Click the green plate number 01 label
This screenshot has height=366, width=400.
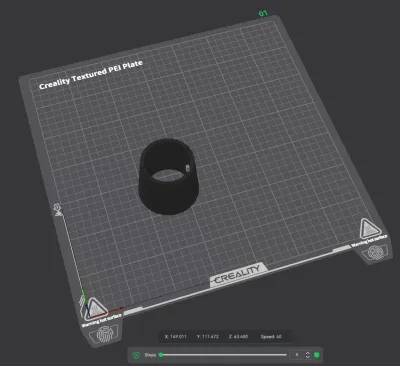263,13
